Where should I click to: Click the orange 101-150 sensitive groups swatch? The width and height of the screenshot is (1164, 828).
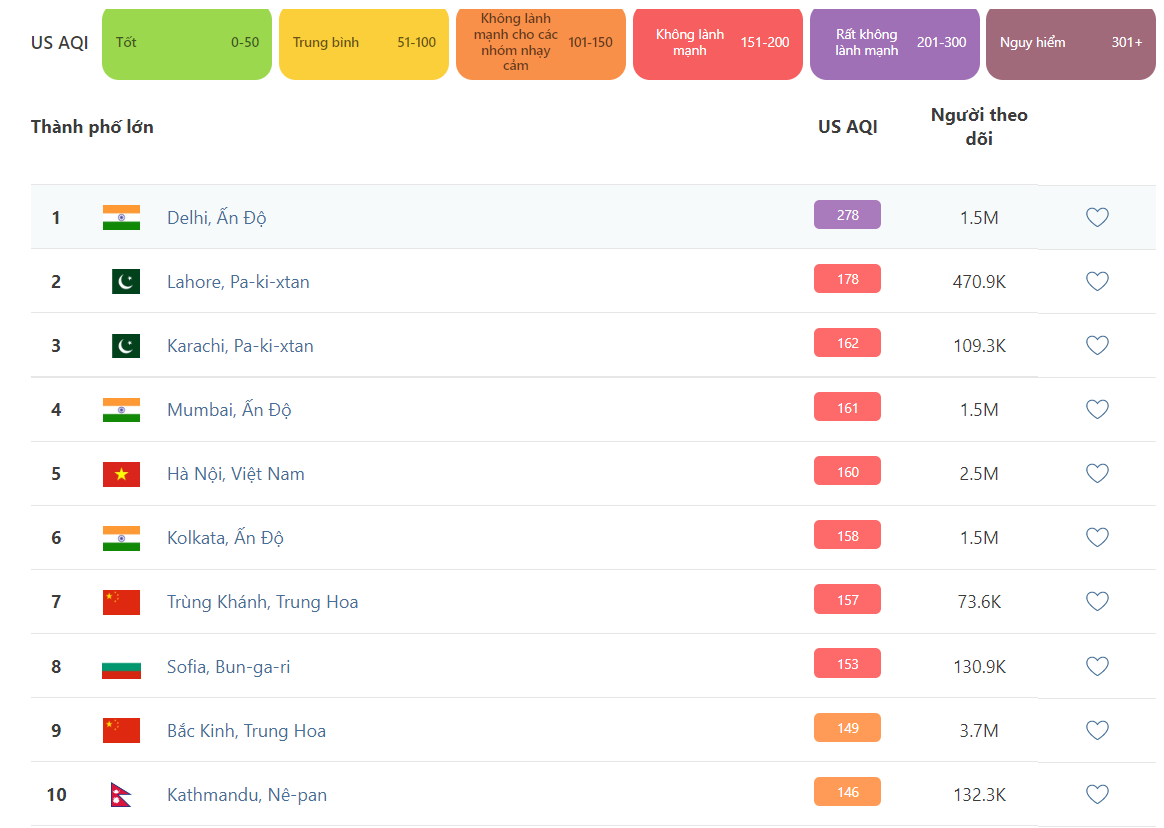click(541, 43)
